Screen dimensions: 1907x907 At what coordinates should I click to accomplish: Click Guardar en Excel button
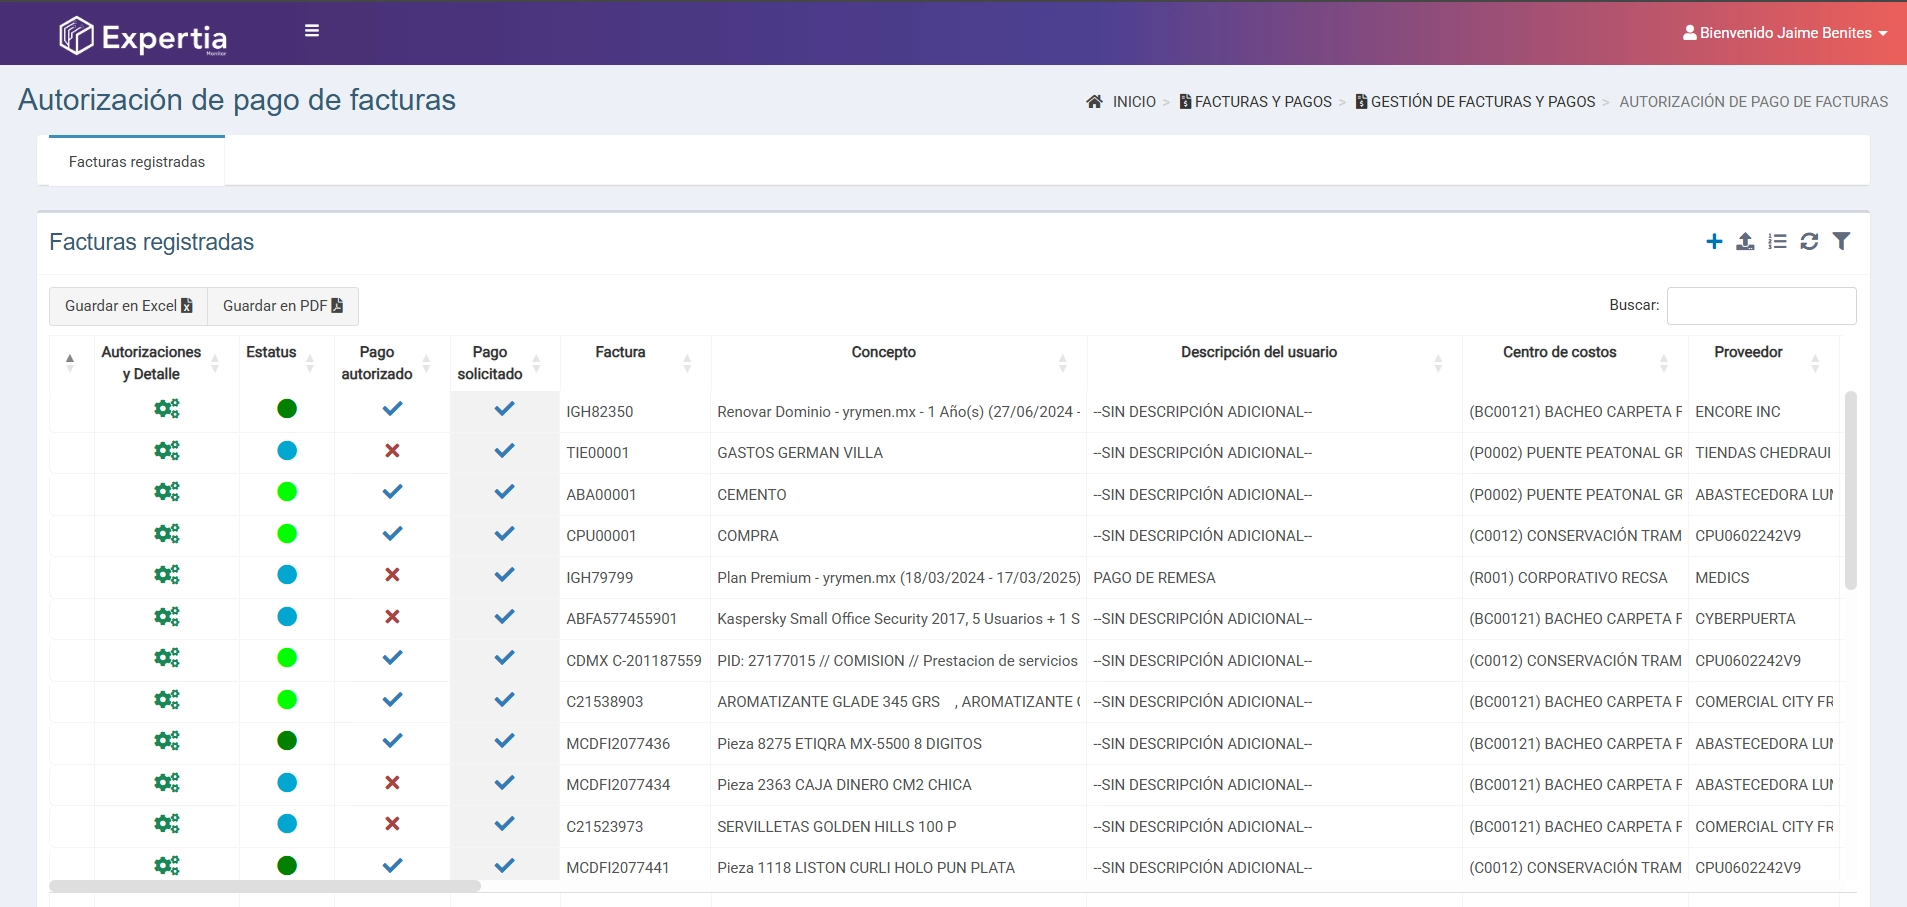(128, 306)
